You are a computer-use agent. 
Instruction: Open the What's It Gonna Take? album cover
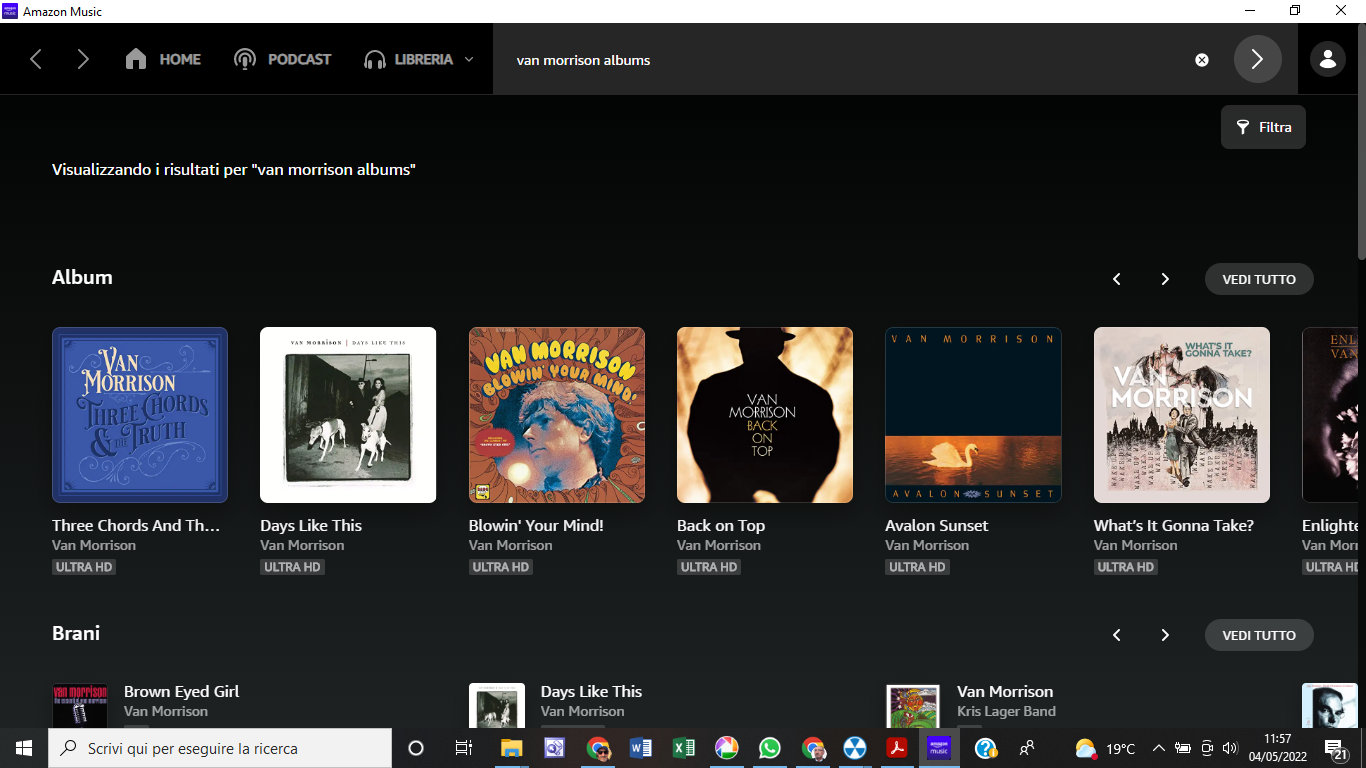[1182, 415]
